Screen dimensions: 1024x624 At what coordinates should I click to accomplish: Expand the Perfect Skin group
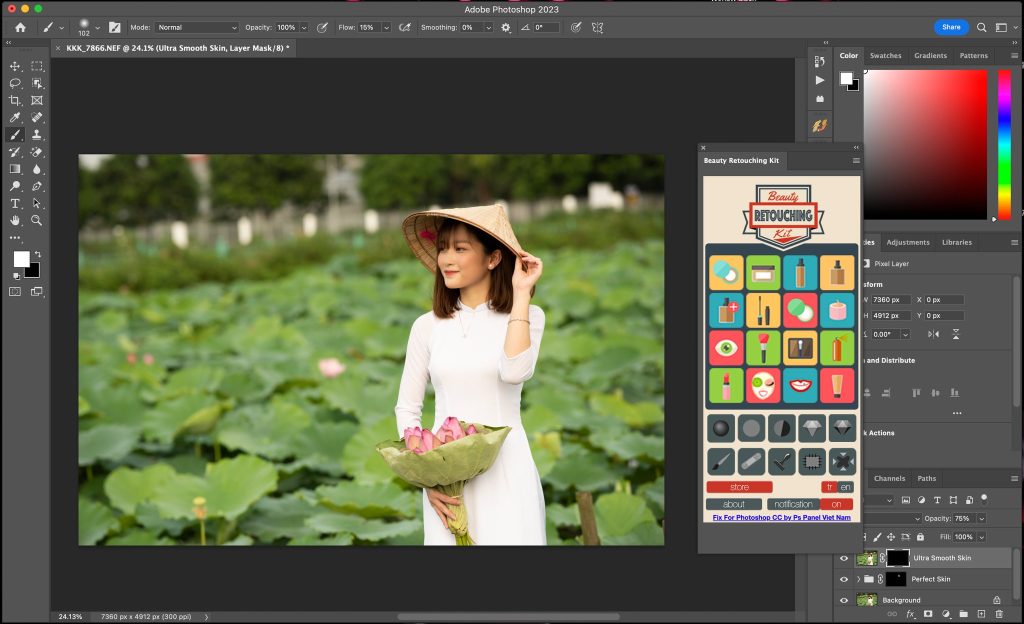[859, 579]
